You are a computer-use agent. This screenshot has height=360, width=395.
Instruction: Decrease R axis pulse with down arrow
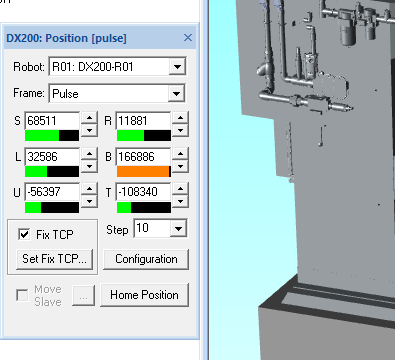click(180, 130)
